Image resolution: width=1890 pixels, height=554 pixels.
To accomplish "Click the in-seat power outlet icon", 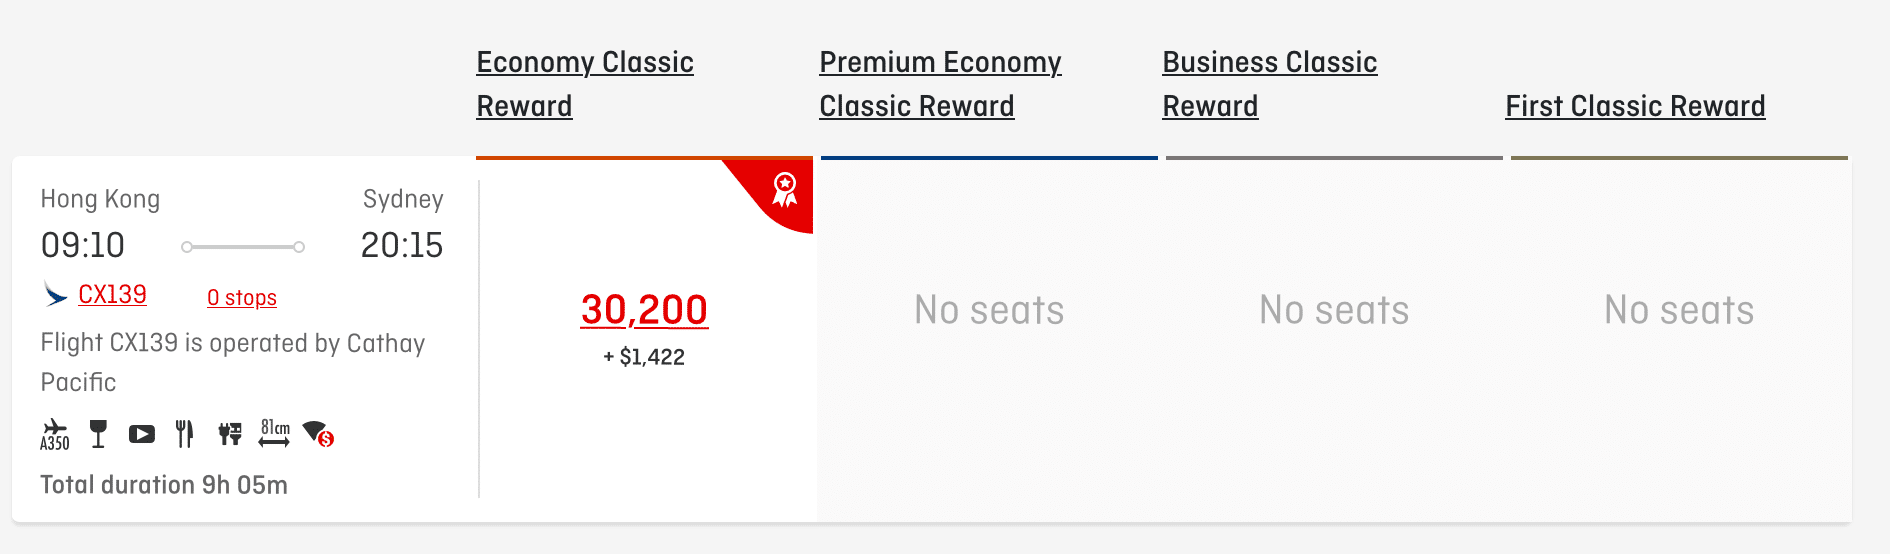I will (x=230, y=434).
